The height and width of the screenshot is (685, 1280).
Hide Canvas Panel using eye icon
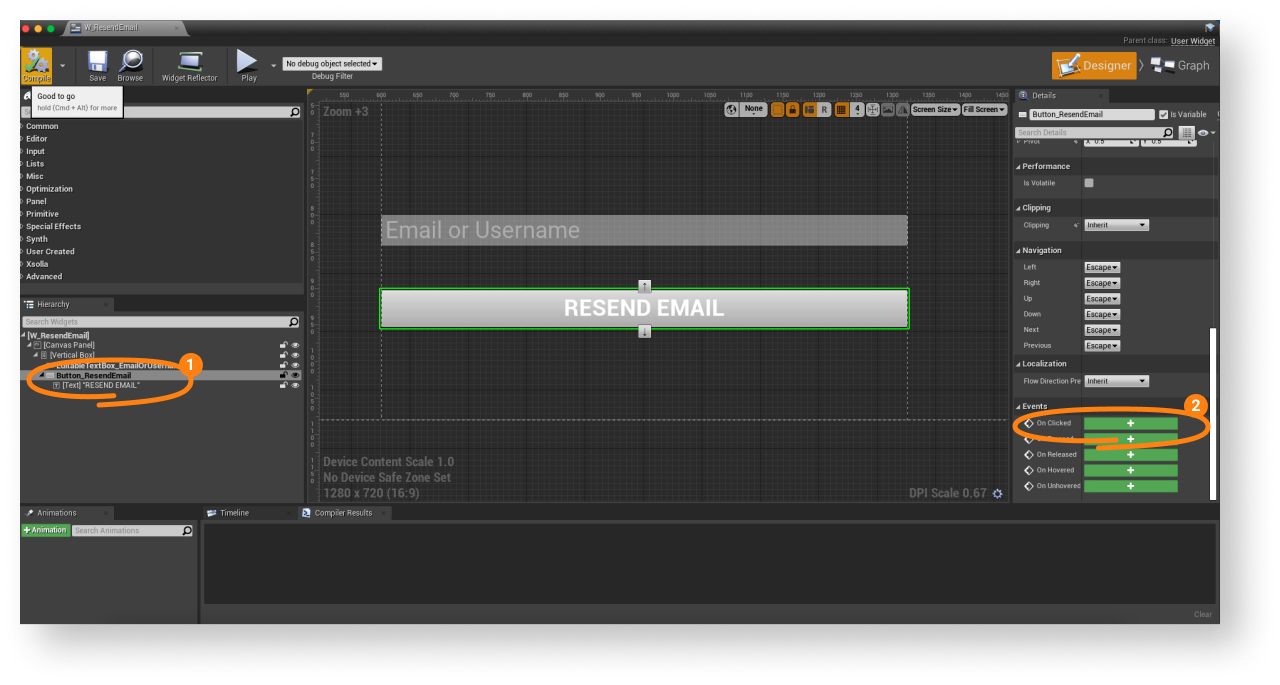pyautogui.click(x=295, y=345)
